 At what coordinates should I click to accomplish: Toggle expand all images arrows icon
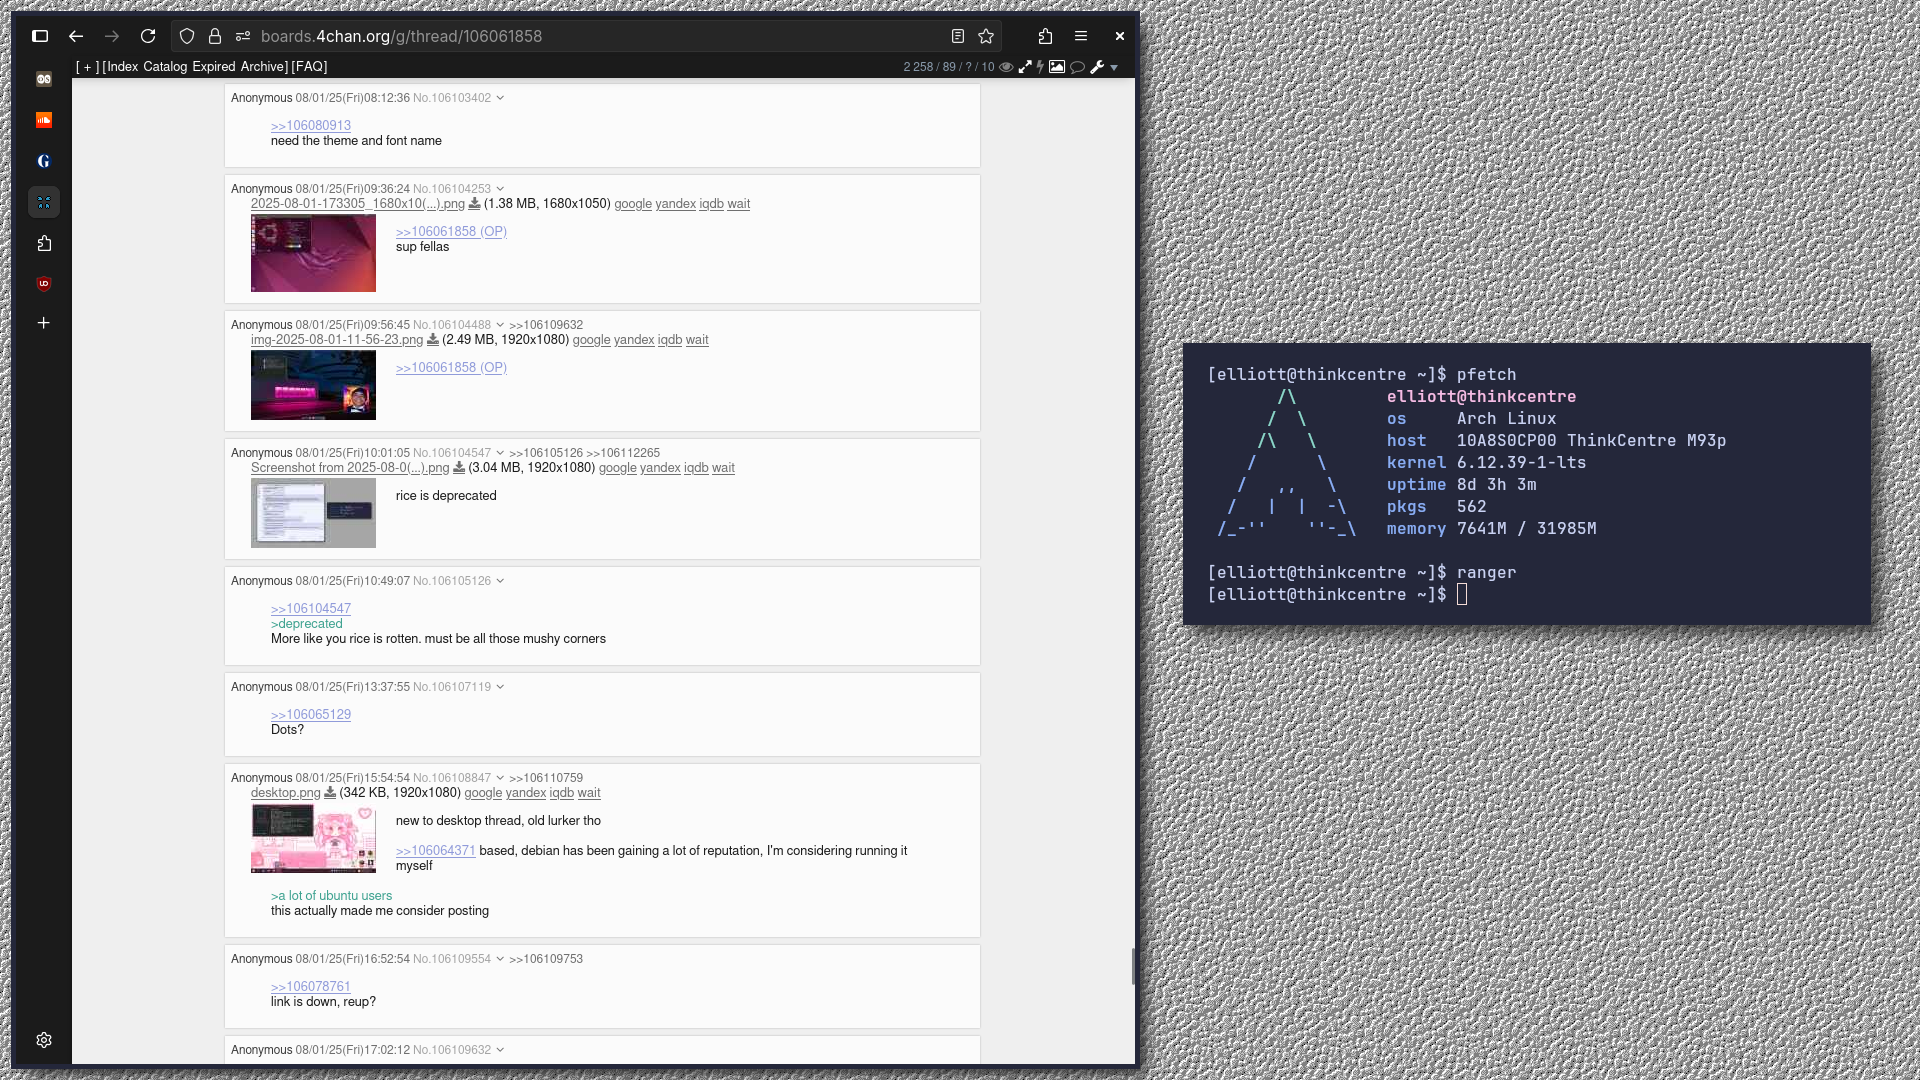point(1025,67)
